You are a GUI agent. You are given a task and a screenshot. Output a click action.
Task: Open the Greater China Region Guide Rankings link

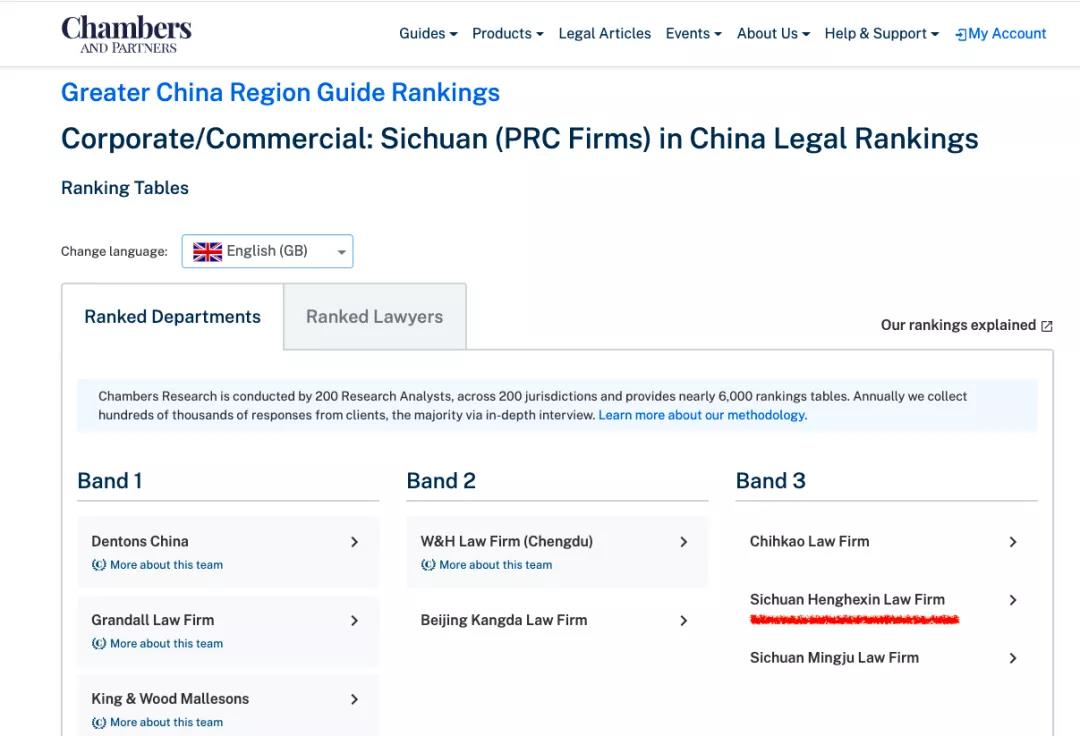[x=280, y=93]
